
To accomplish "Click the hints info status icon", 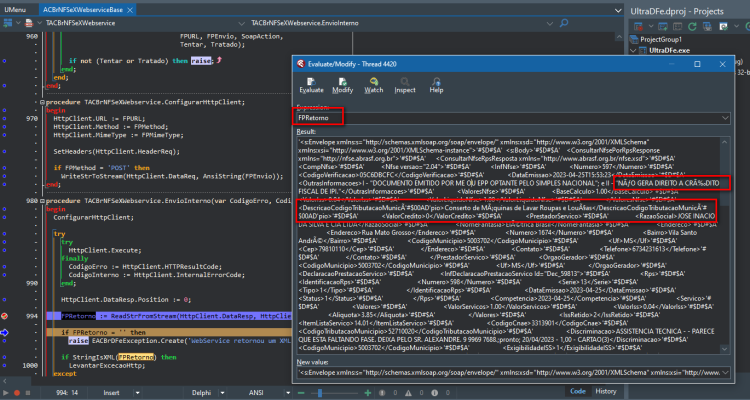I will coord(435,393).
